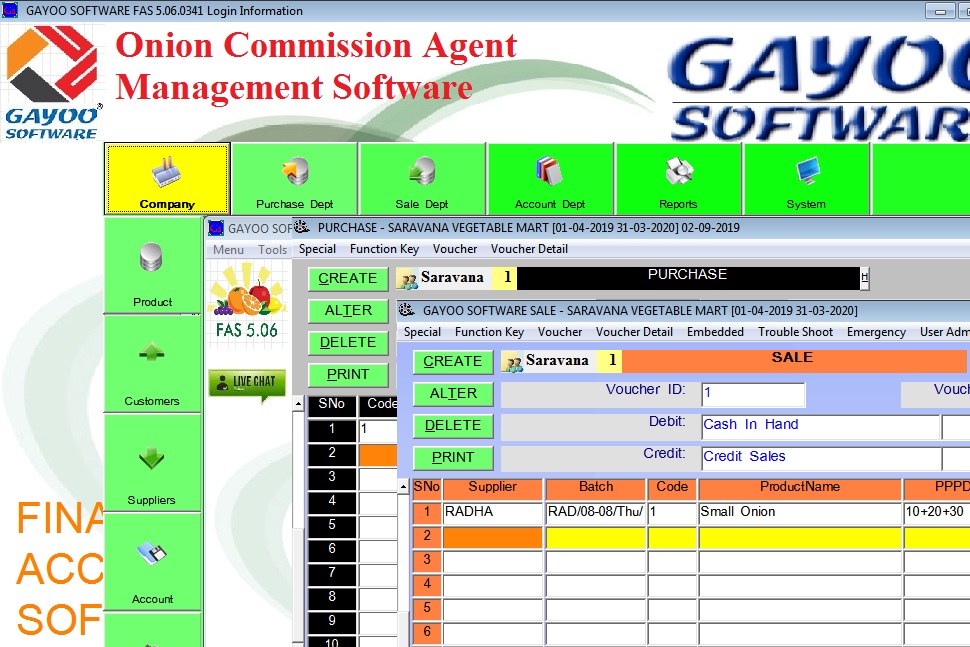Click the Sale window title bar icon
This screenshot has width=970, height=647.
406,310
